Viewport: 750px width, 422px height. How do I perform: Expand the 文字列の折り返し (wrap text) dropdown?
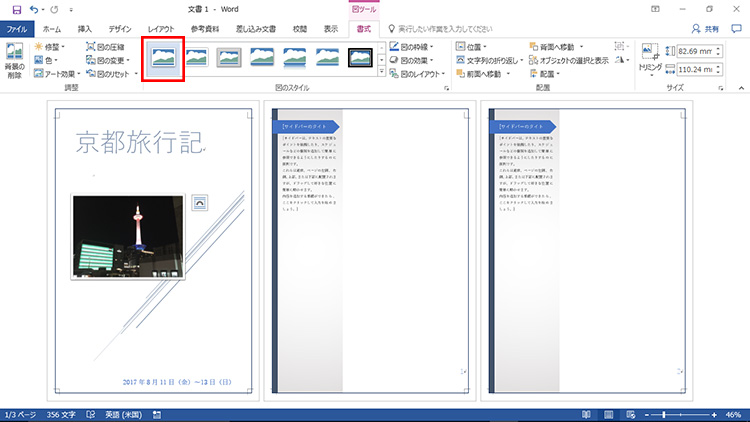[x=493, y=60]
